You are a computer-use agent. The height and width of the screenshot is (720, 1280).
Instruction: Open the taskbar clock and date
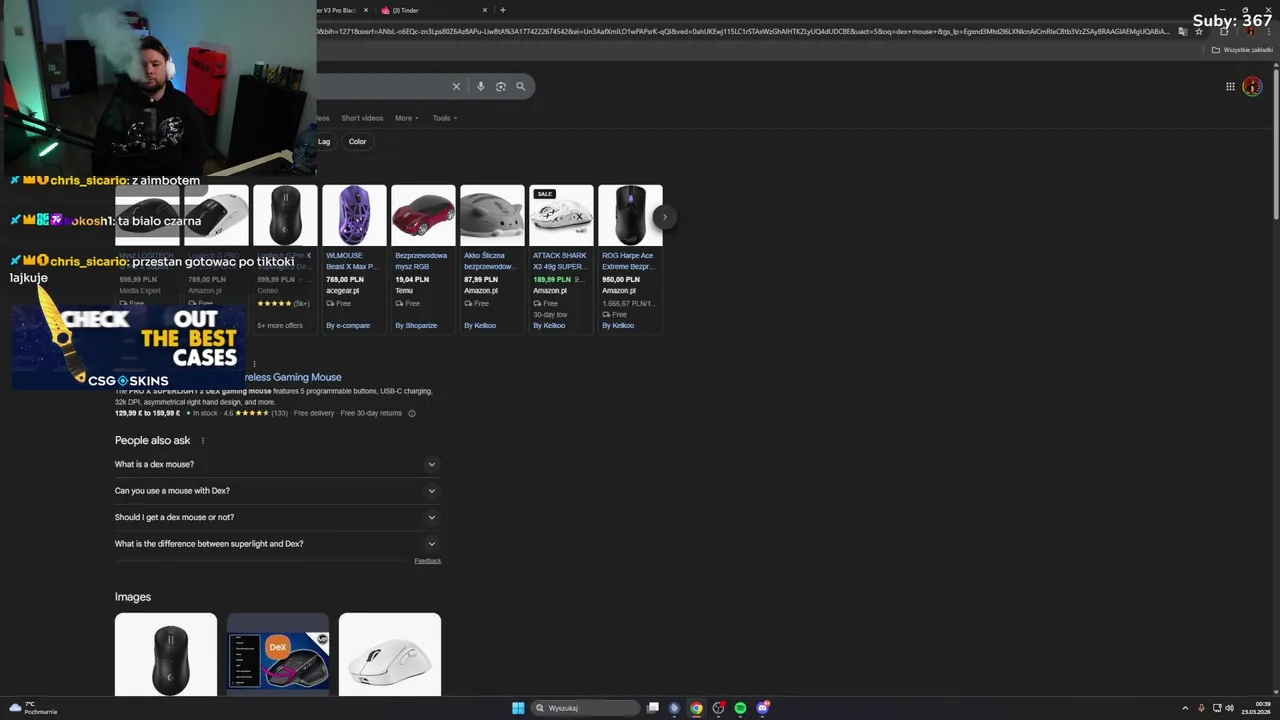point(1256,708)
